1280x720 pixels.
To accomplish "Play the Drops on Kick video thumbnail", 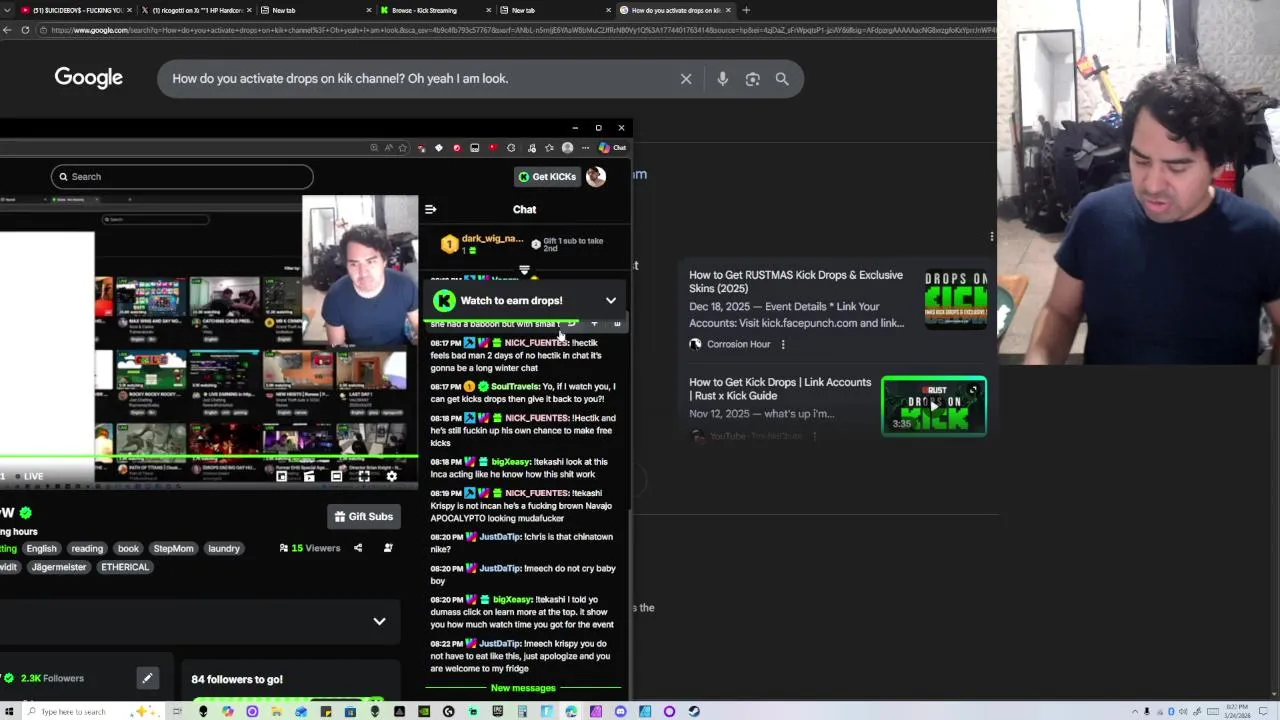I will click(934, 406).
